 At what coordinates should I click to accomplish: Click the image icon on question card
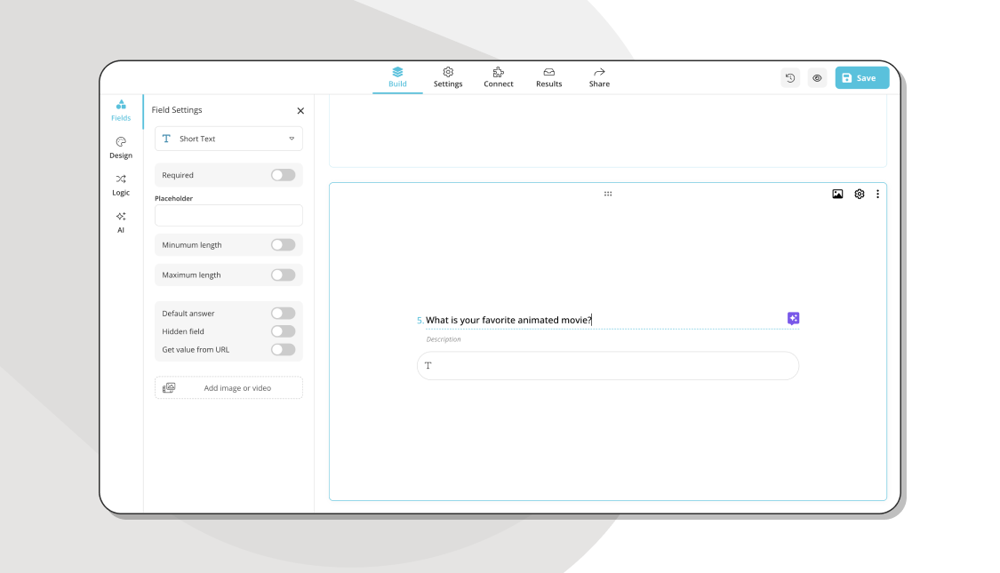click(x=838, y=194)
